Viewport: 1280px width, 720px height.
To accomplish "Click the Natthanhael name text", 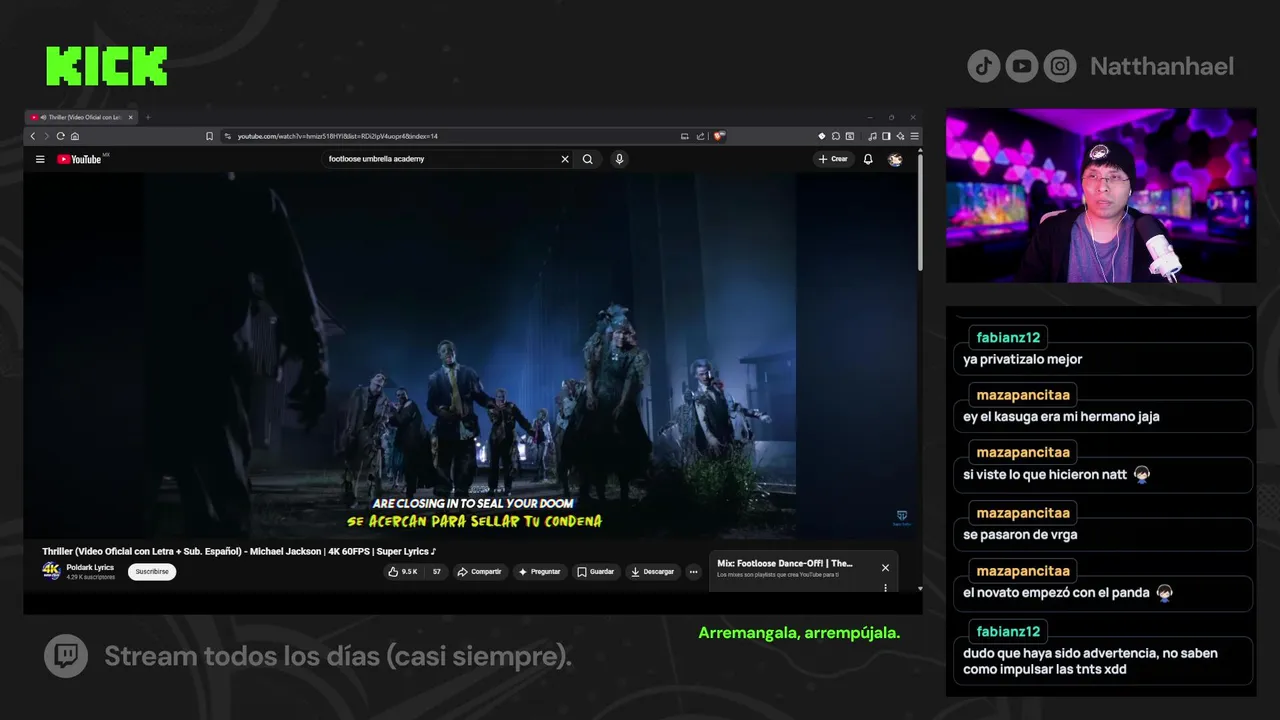I will (1162, 66).
